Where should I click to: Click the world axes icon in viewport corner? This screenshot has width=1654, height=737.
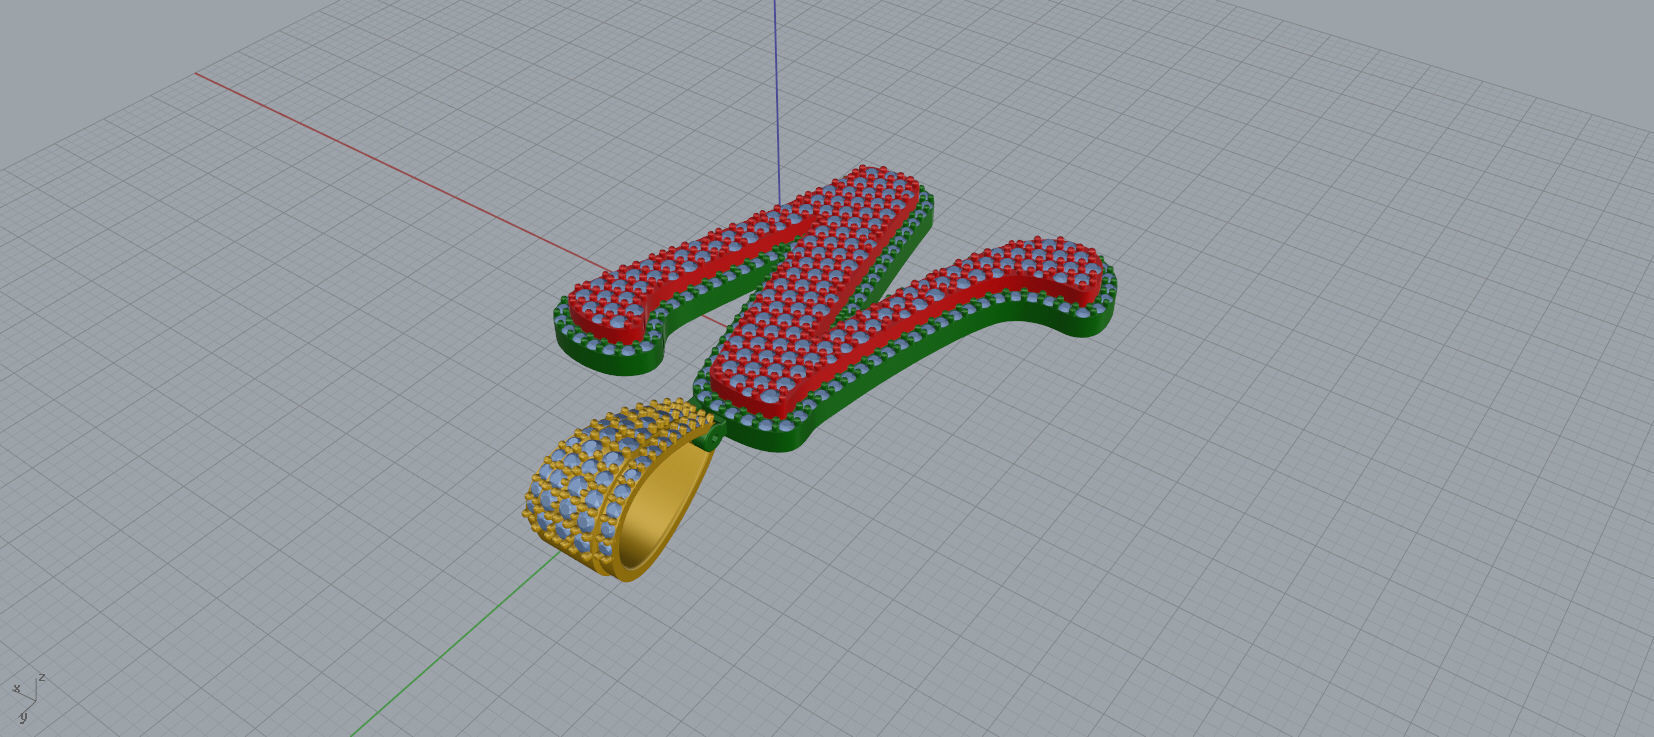tap(27, 697)
